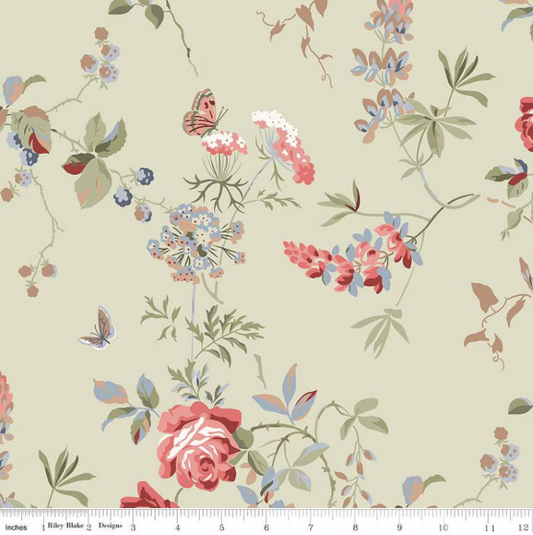Click the ruler number 10
The height and width of the screenshot is (535, 533).
443,527
